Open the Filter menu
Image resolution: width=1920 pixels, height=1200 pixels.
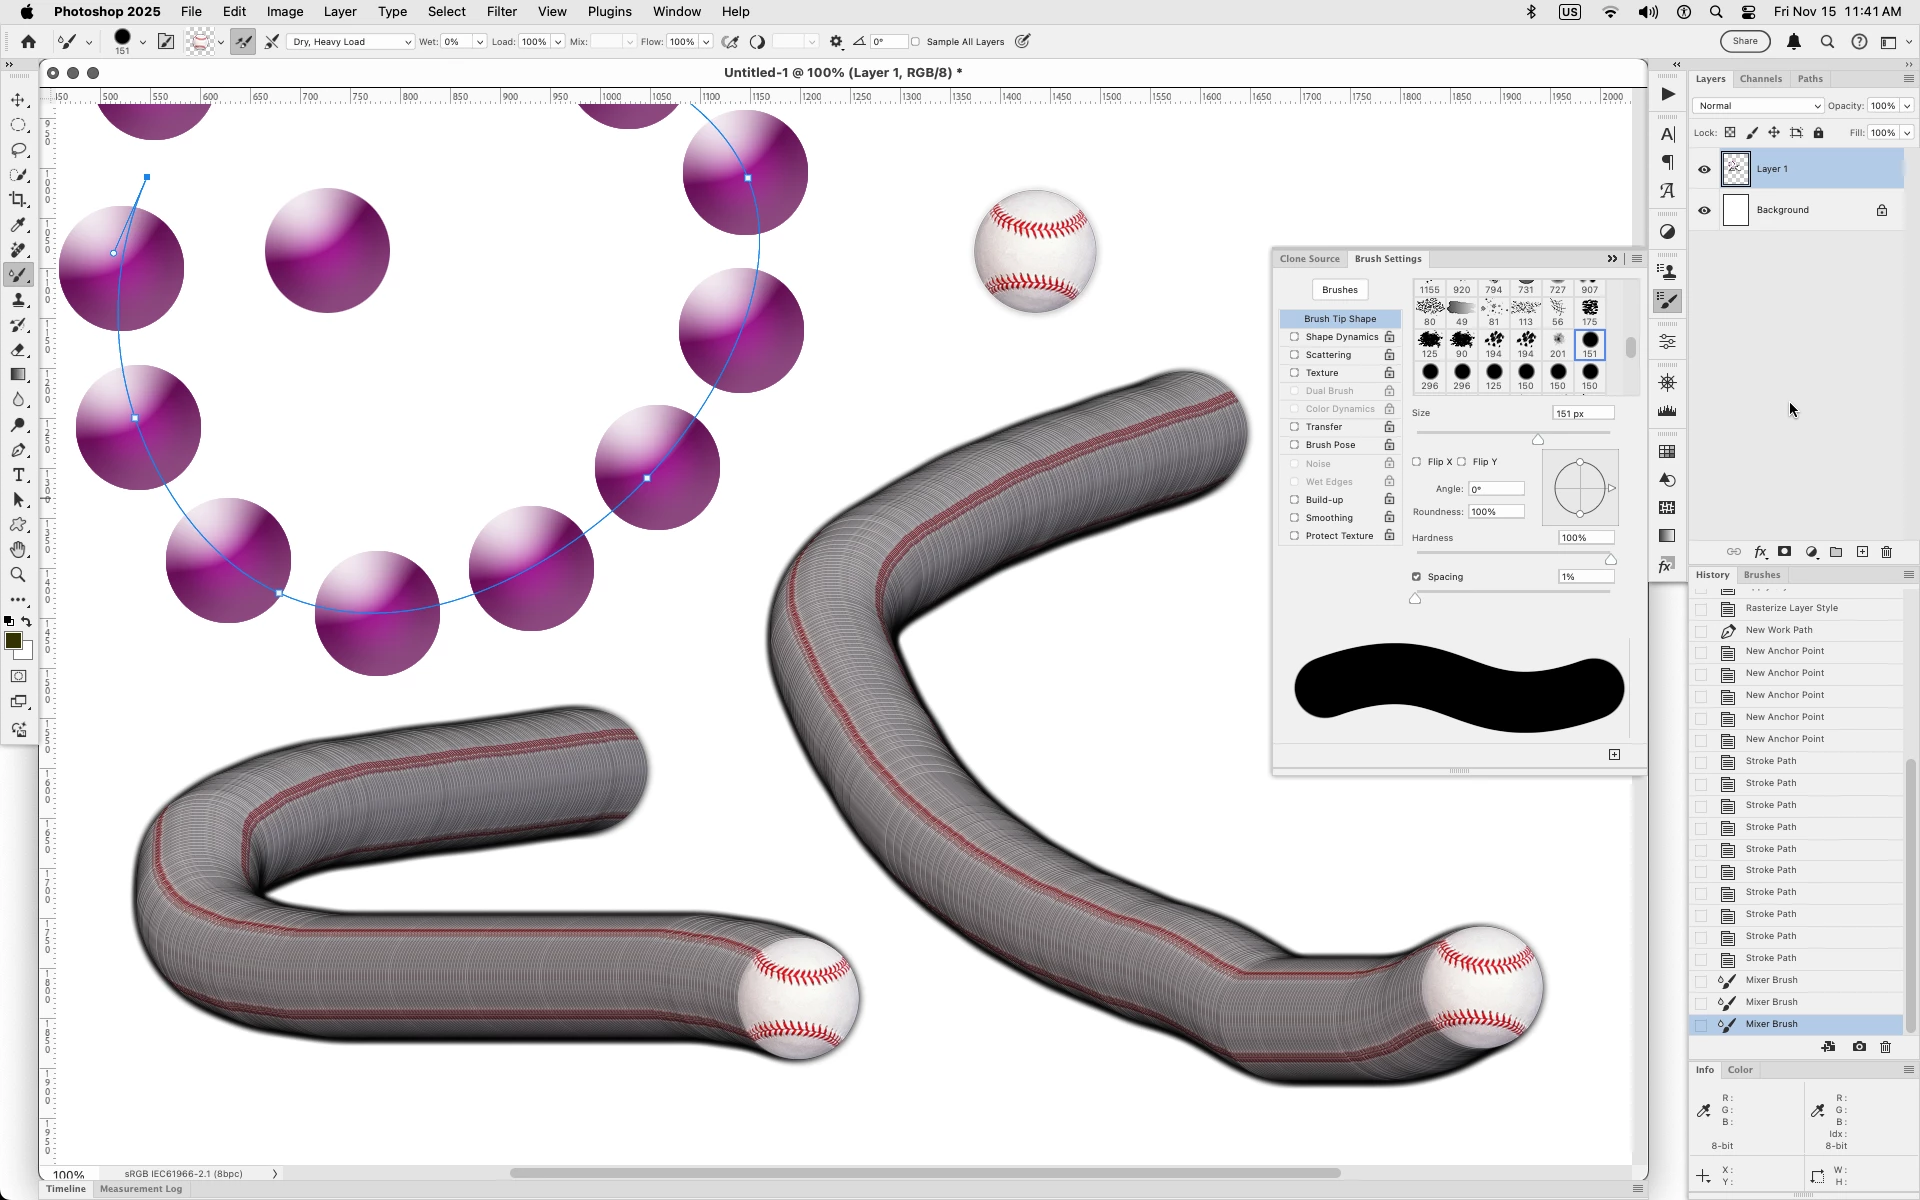click(501, 12)
